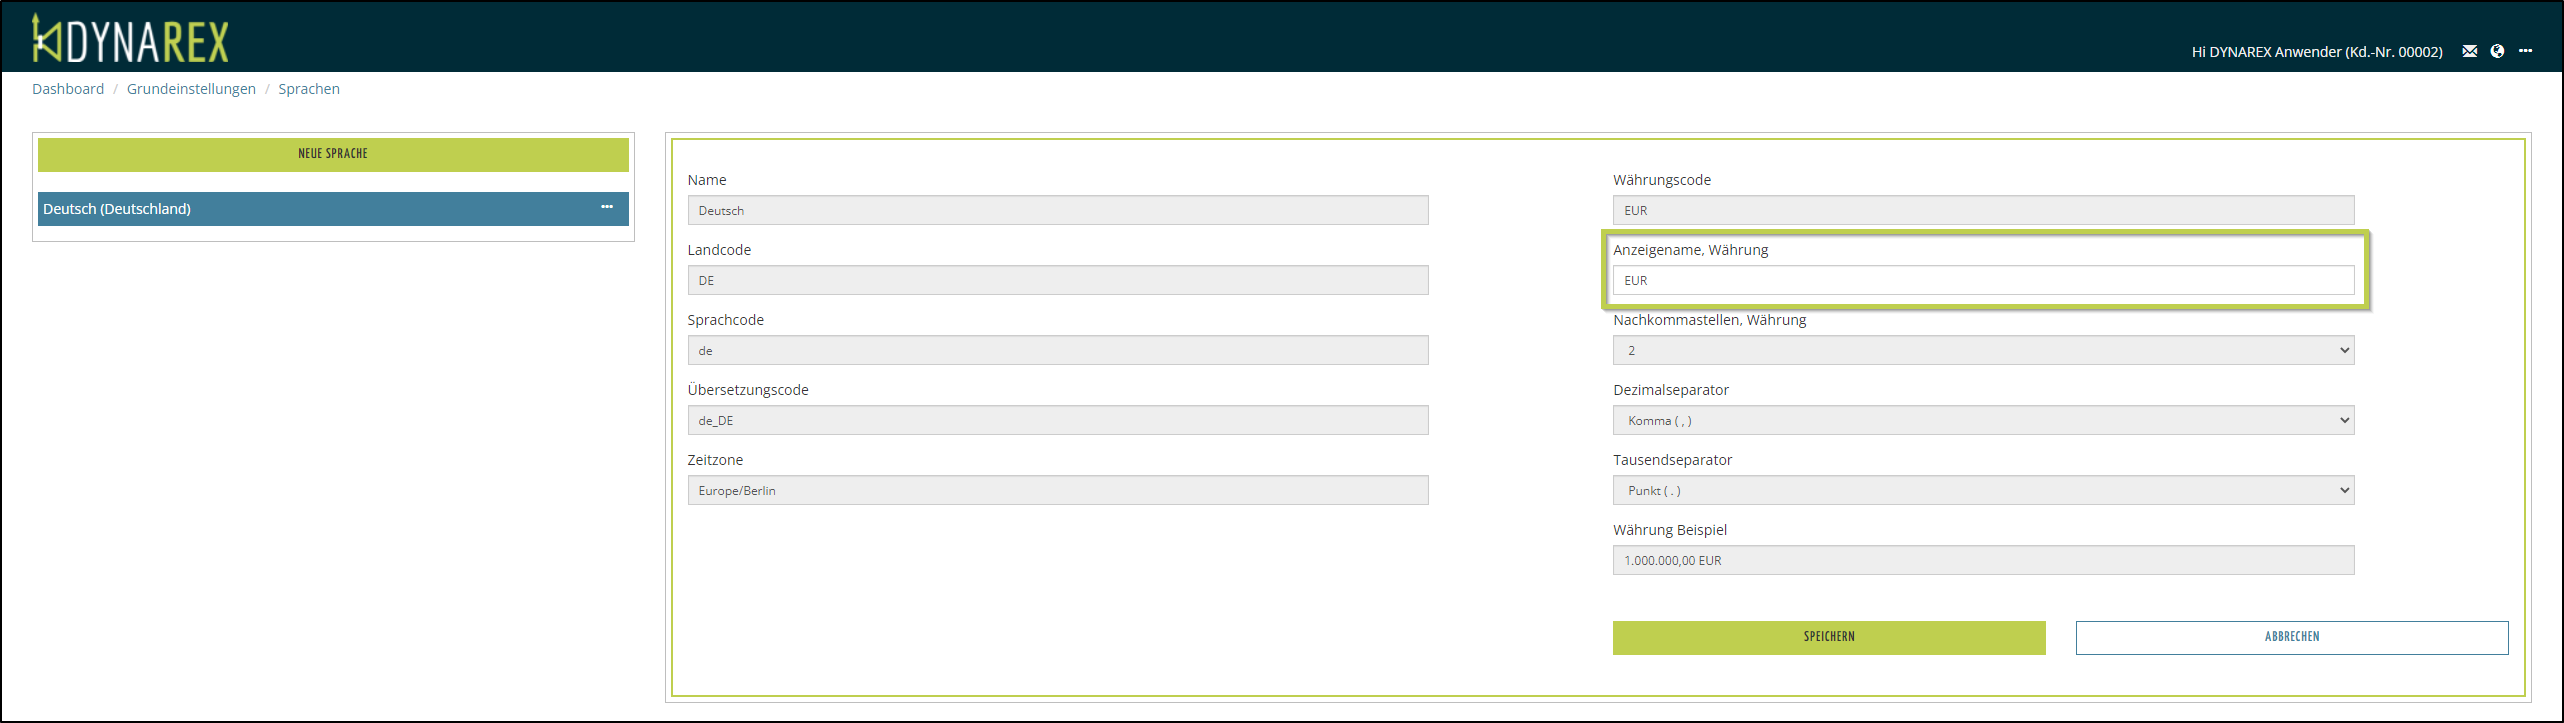
Task: Save with the Speichern button
Action: pyautogui.click(x=1828, y=637)
